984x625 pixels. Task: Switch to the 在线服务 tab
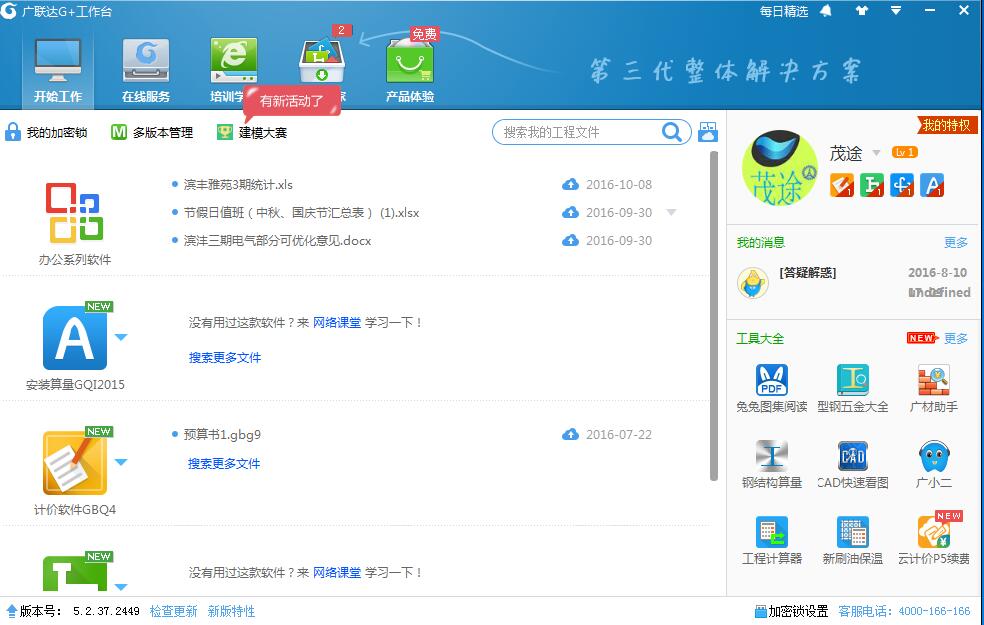[146, 70]
